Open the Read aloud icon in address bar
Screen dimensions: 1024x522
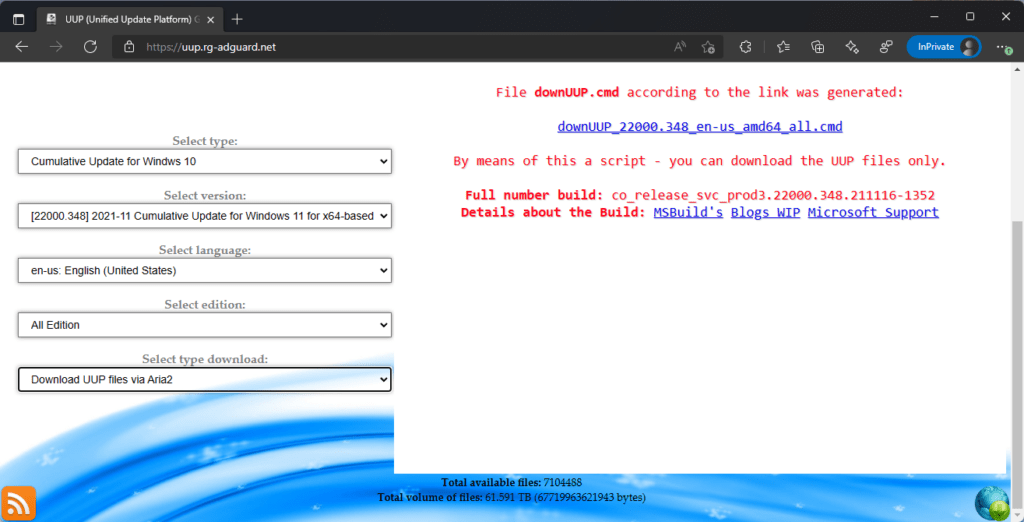click(x=680, y=47)
